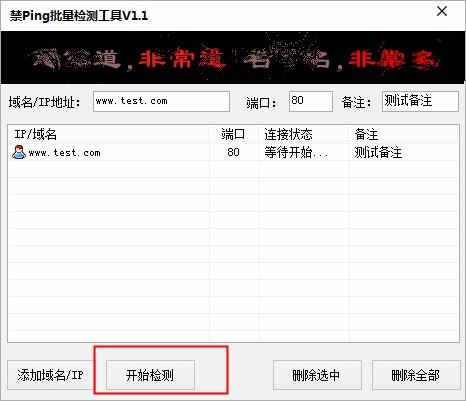Click the title bar text 禁Ping批量检测工具V1.1
The width and height of the screenshot is (466, 401).
click(79, 15)
